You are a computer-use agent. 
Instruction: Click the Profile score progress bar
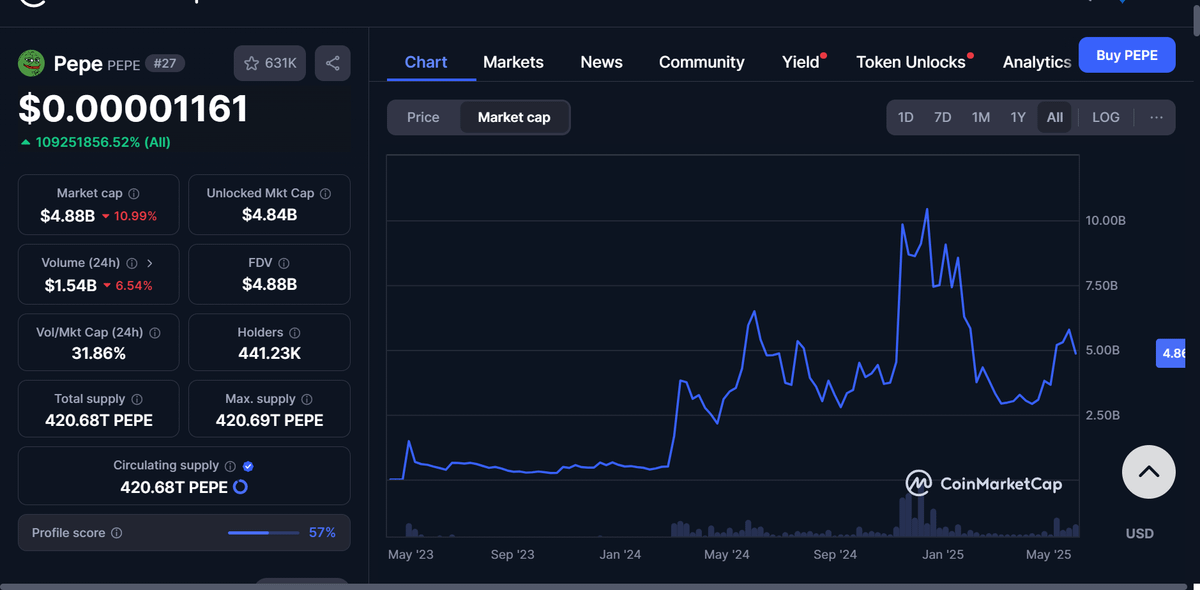(x=263, y=533)
